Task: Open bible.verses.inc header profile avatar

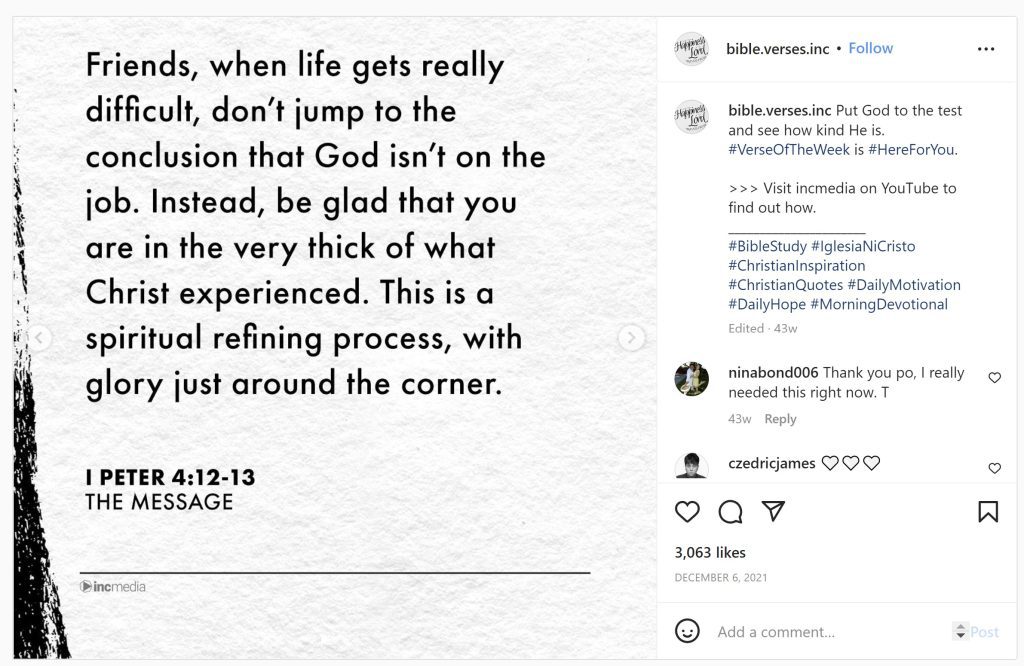Action: [x=691, y=49]
